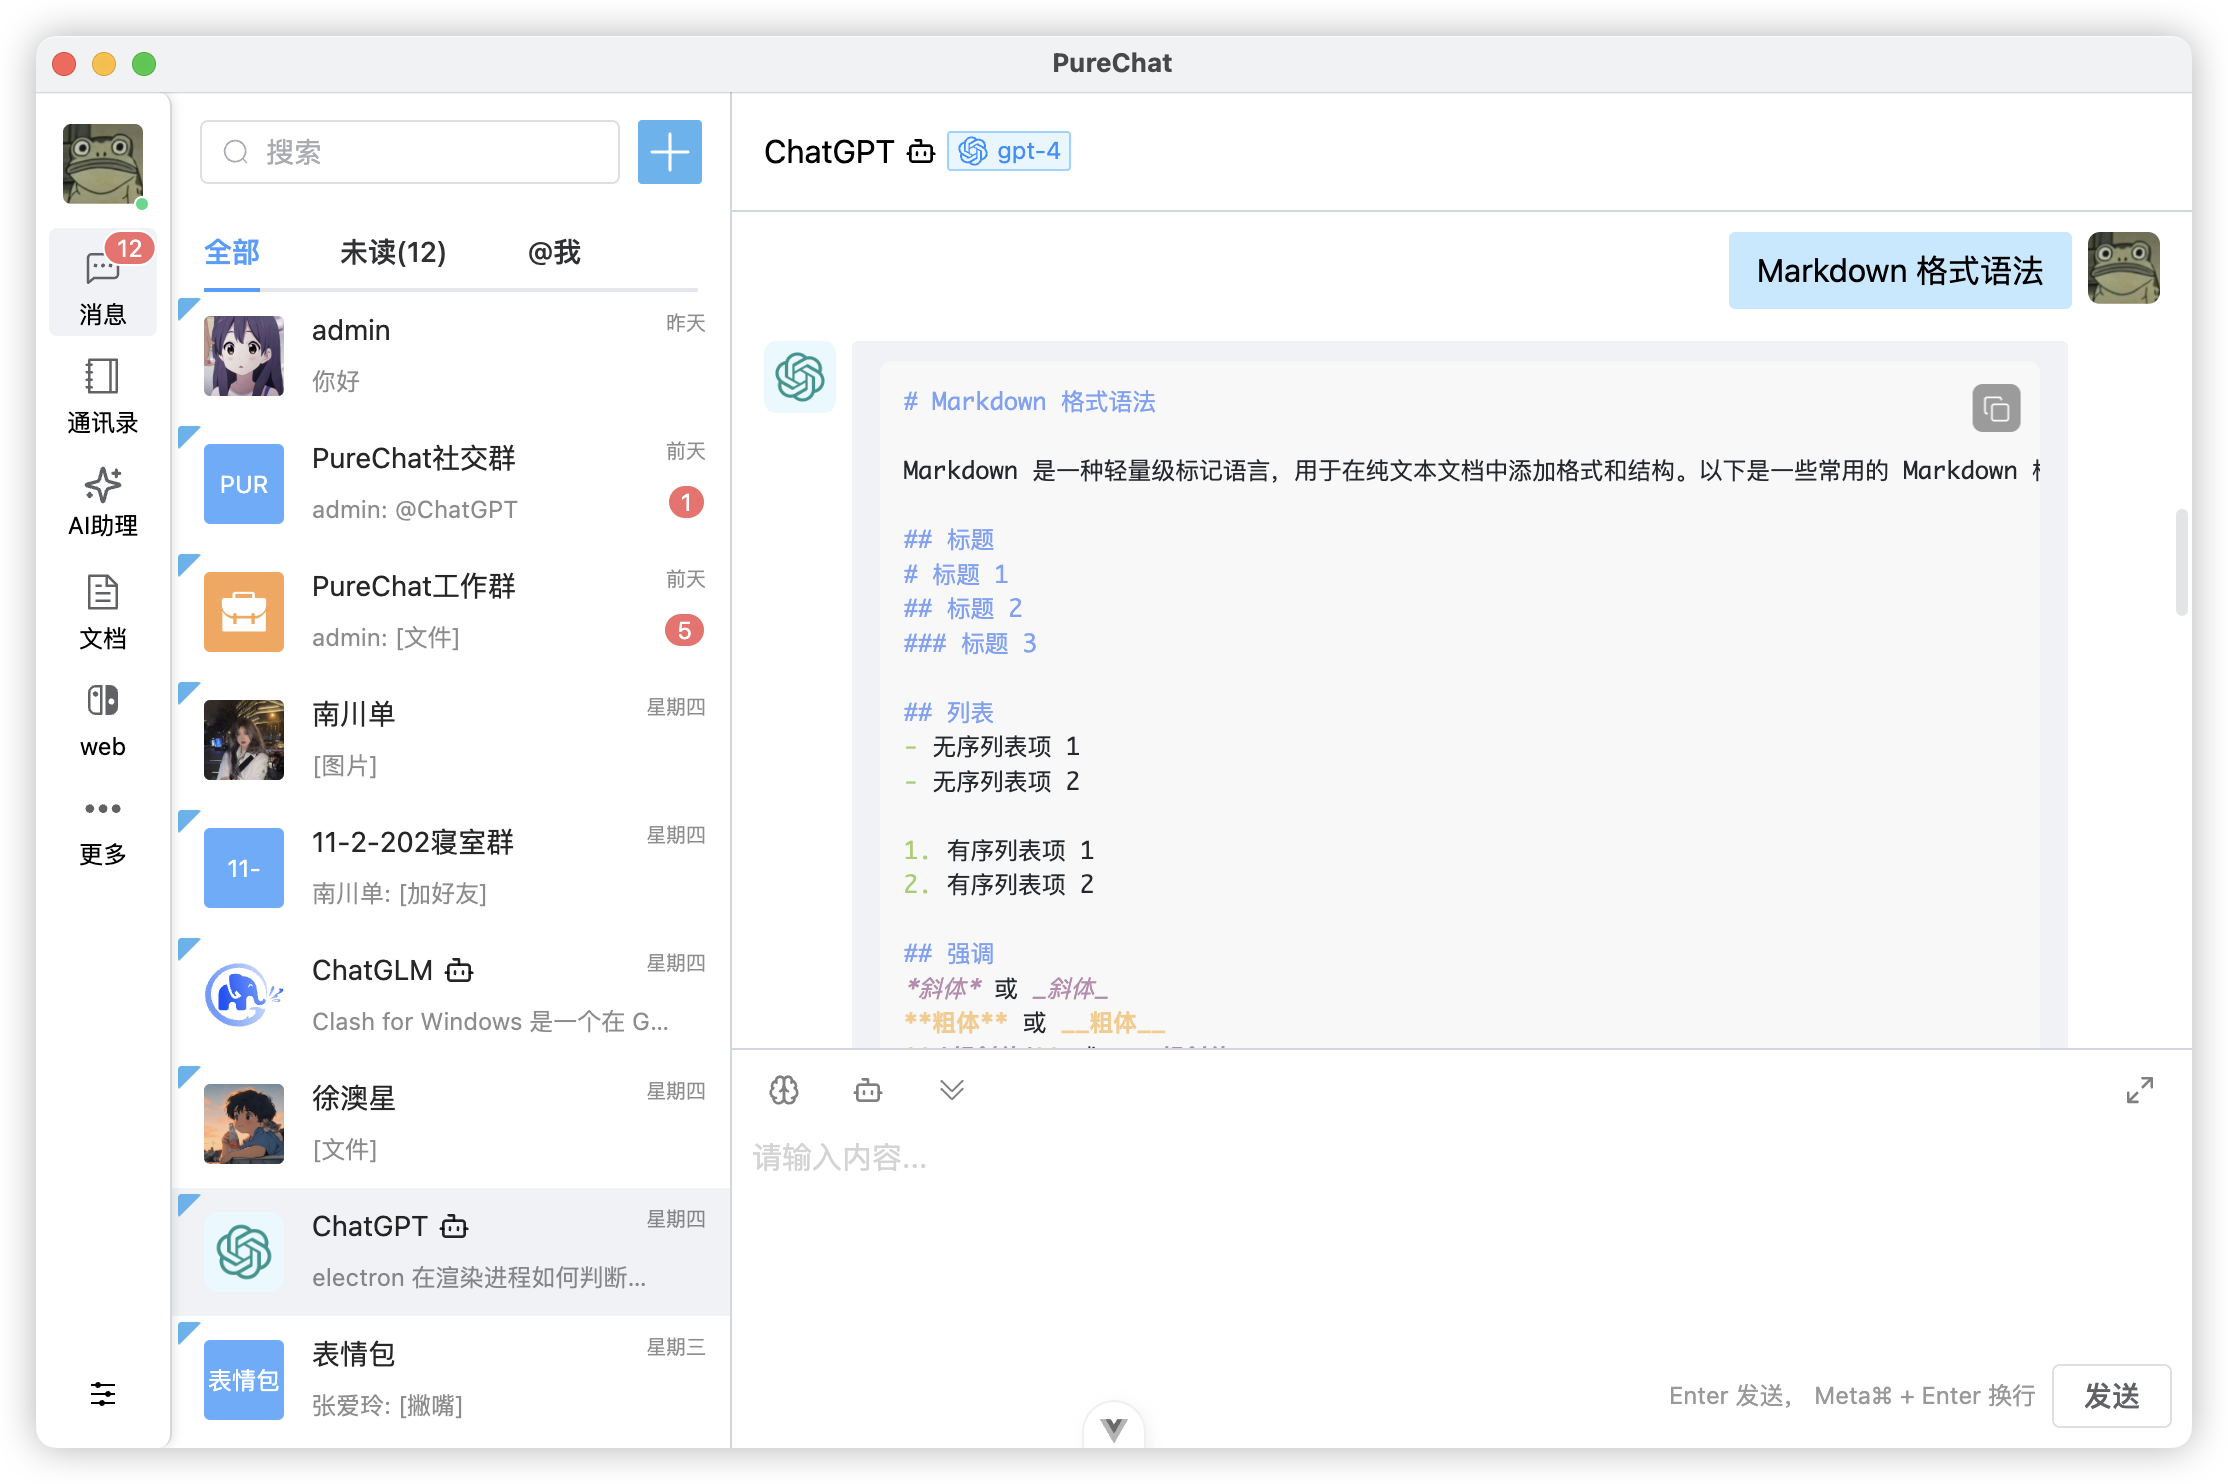2228x1484 pixels.
Task: Click the robot icon beside ChatGPT title
Action: tap(921, 152)
